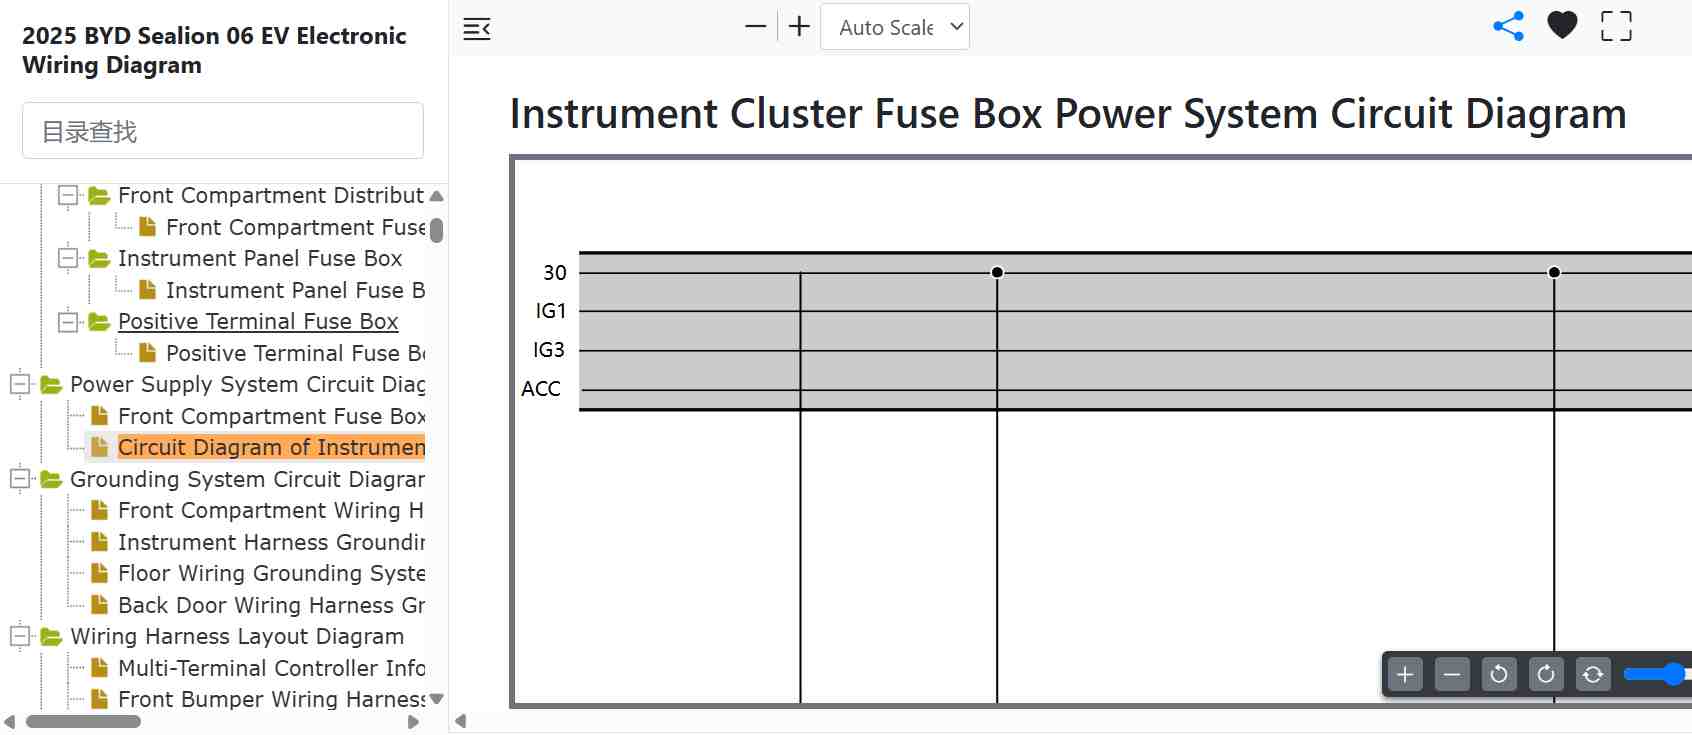This screenshot has height=735, width=1692.
Task: Click the sidebar scroll down arrow
Action: coord(436,699)
